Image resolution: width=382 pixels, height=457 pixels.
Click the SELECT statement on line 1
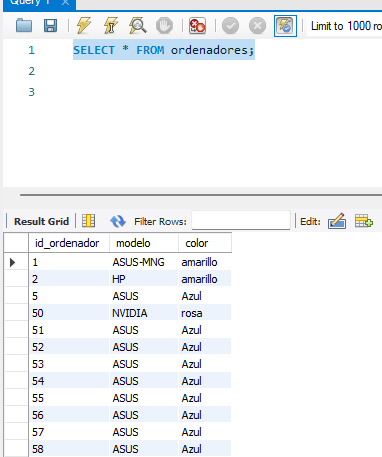coord(164,50)
